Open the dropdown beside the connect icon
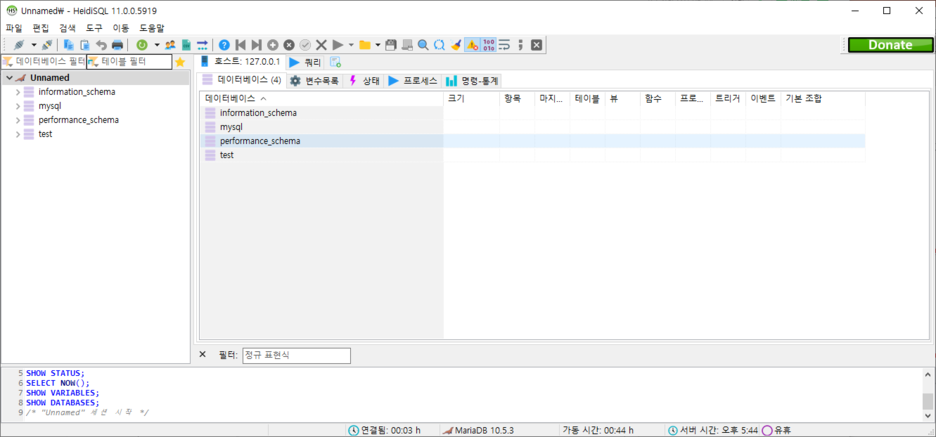Screen dimensions: 936x437 point(34,45)
